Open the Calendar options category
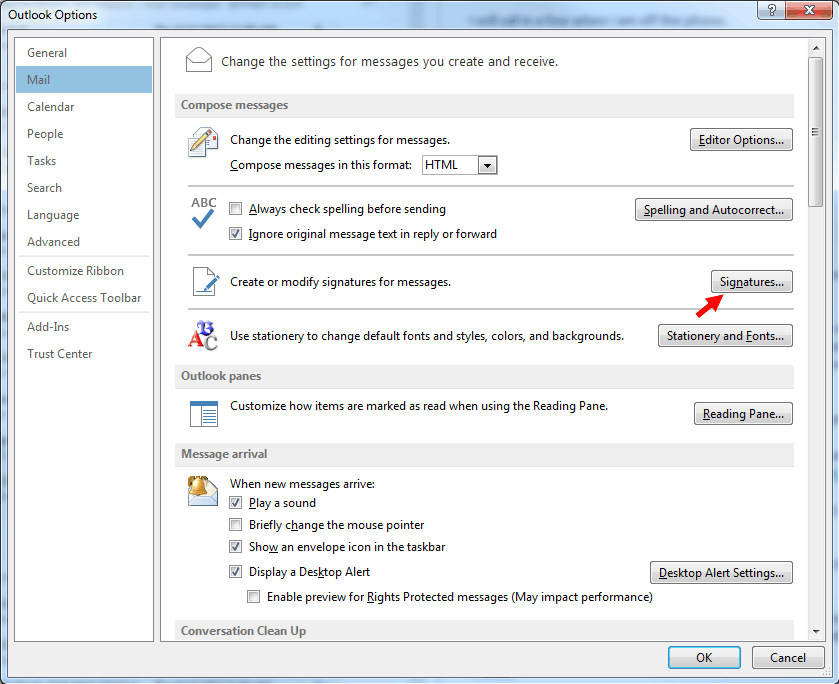 click(x=84, y=107)
